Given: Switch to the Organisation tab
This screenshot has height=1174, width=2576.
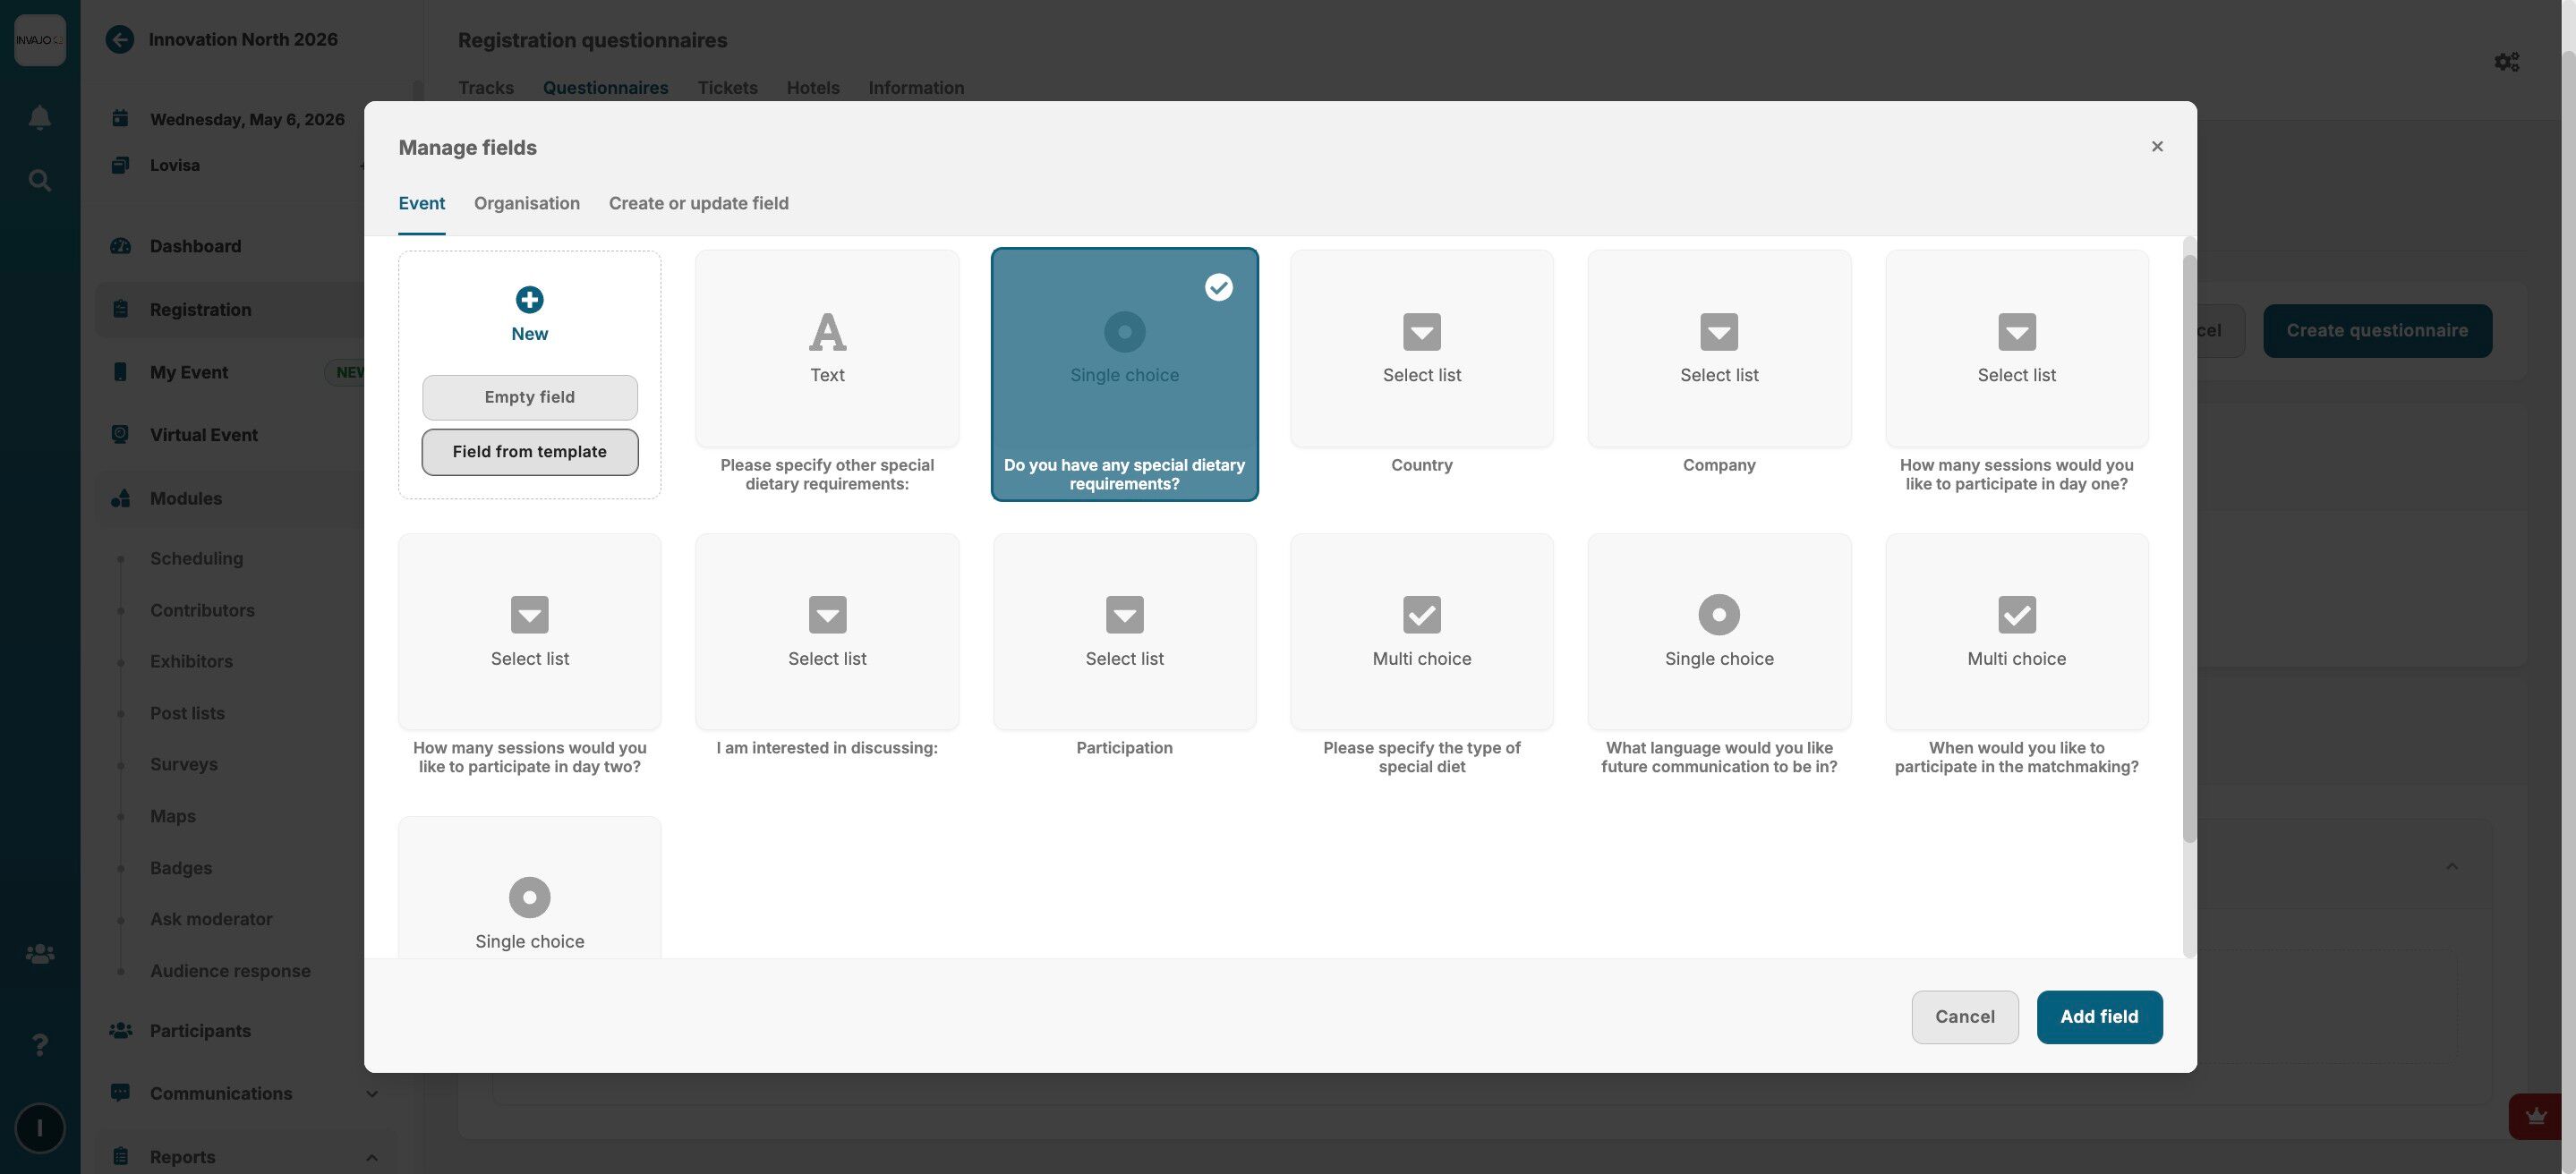Looking at the screenshot, I should [x=526, y=204].
